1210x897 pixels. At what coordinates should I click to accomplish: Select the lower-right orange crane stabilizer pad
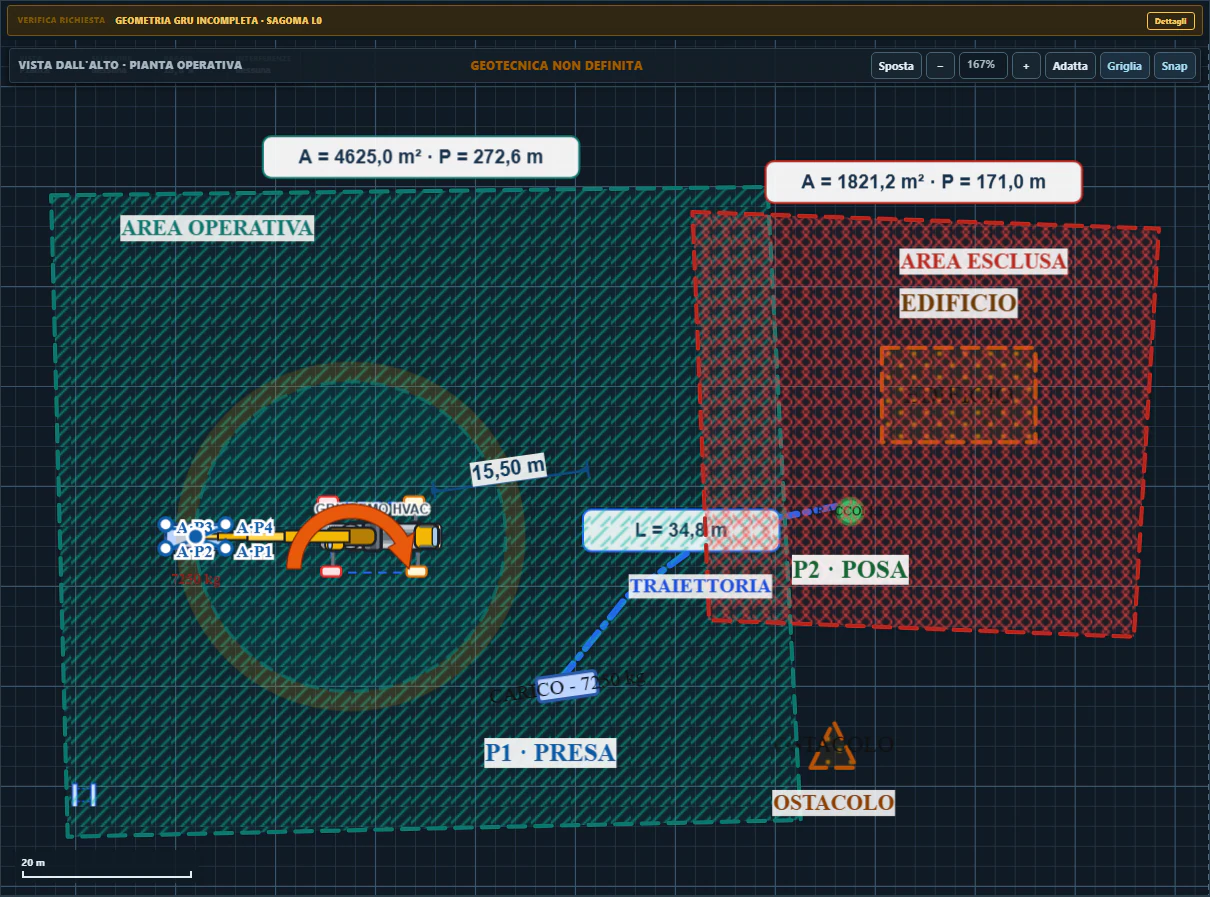(417, 571)
